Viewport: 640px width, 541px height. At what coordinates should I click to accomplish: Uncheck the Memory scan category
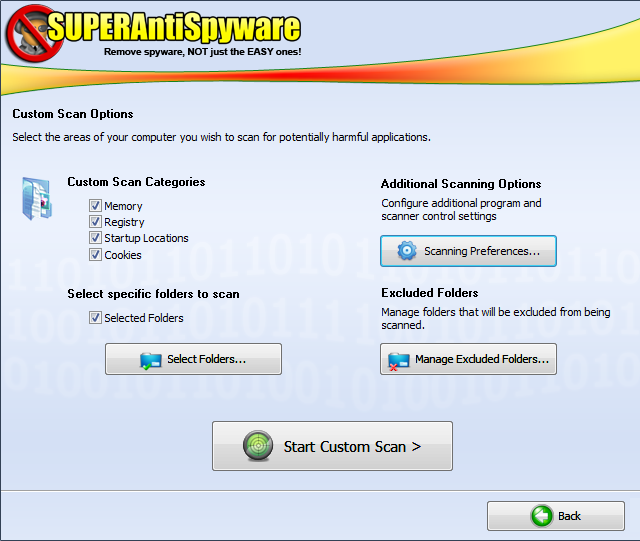95,205
